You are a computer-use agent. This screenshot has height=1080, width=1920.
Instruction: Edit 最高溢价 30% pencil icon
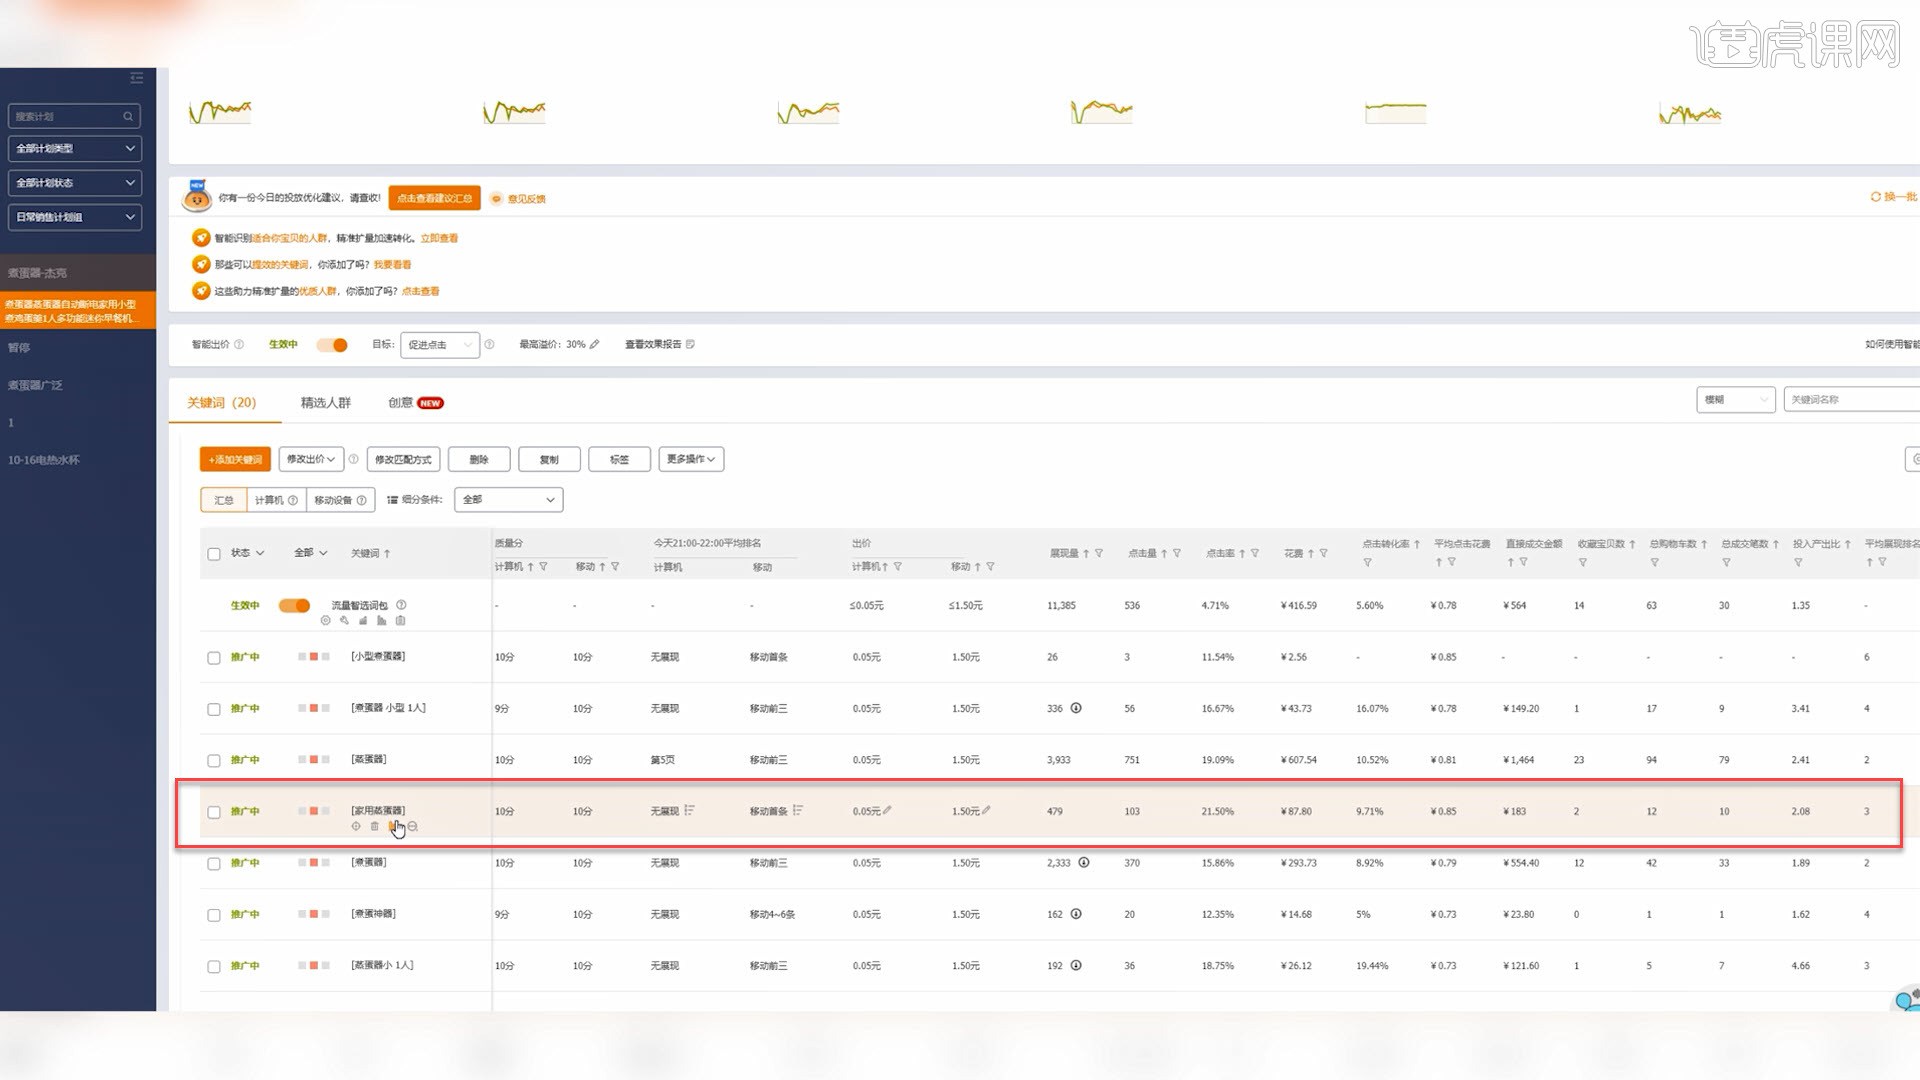click(594, 344)
